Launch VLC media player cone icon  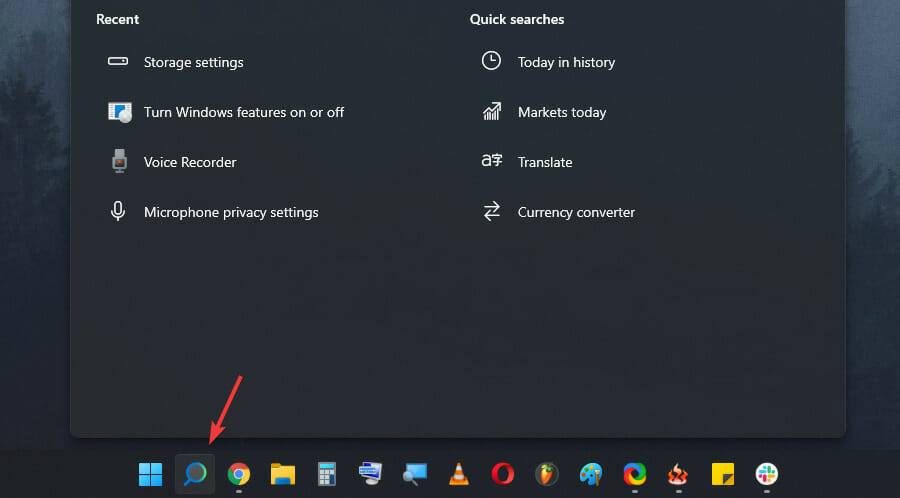click(459, 474)
